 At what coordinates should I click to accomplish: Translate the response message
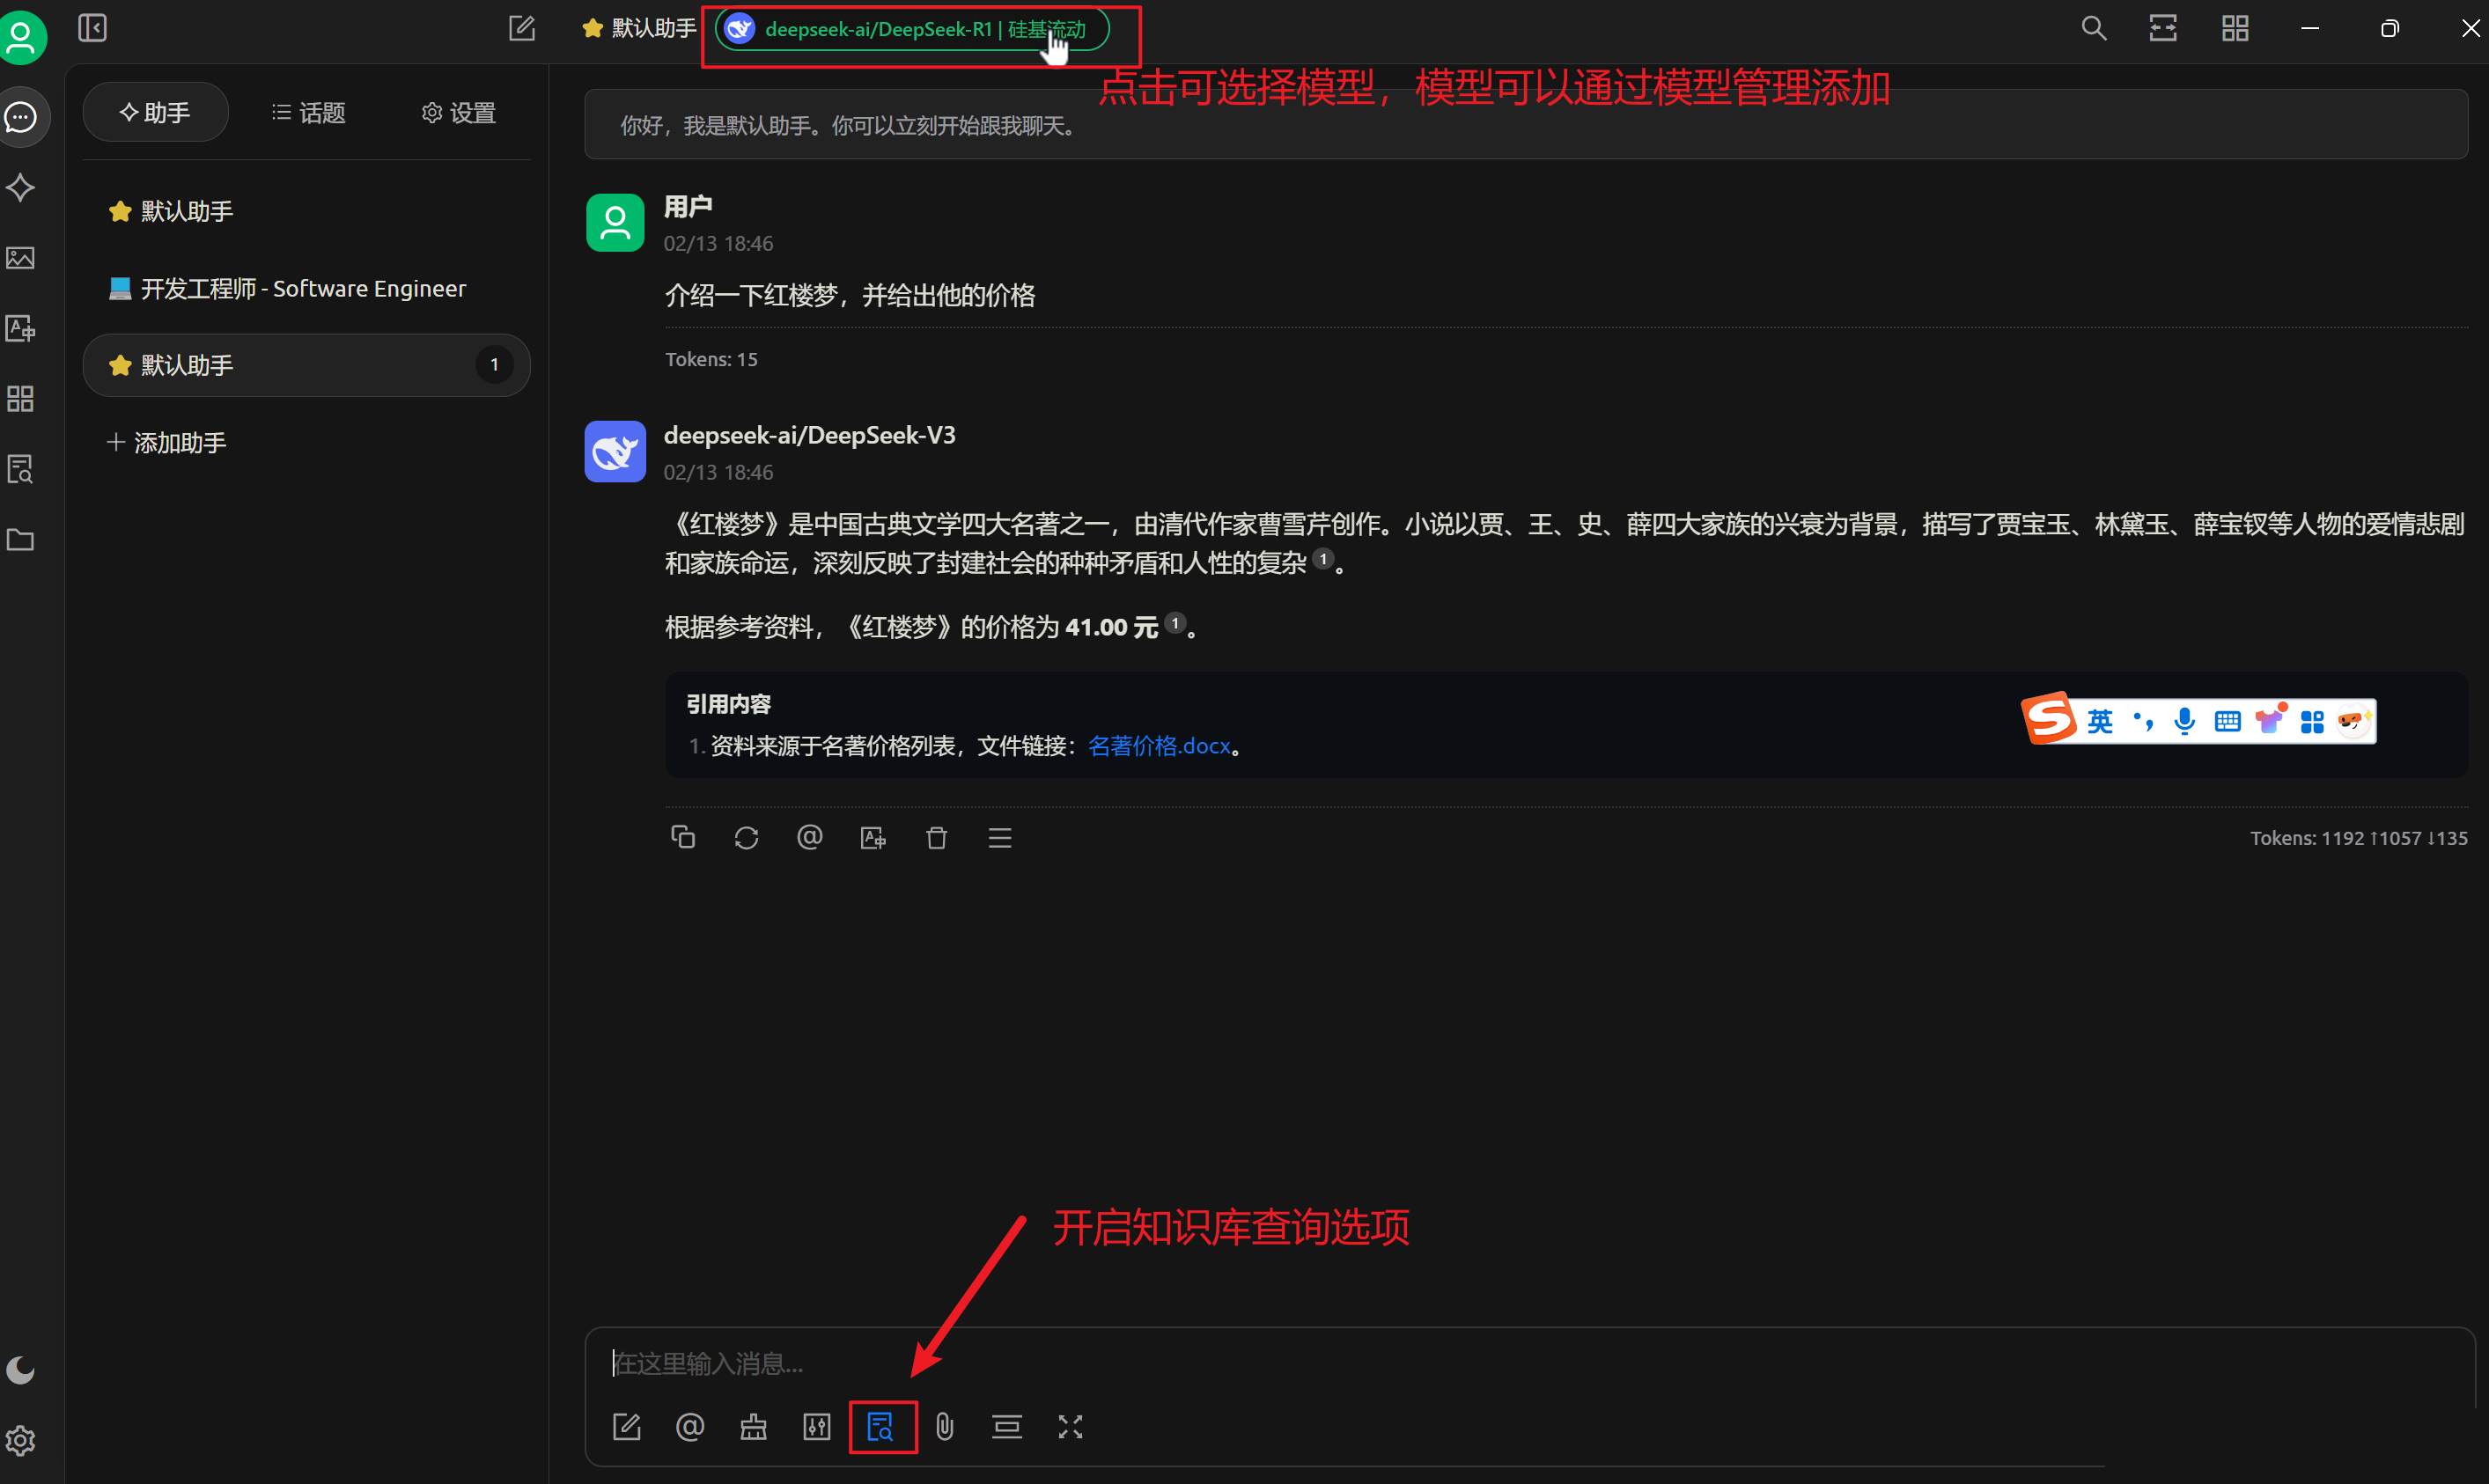tap(873, 837)
